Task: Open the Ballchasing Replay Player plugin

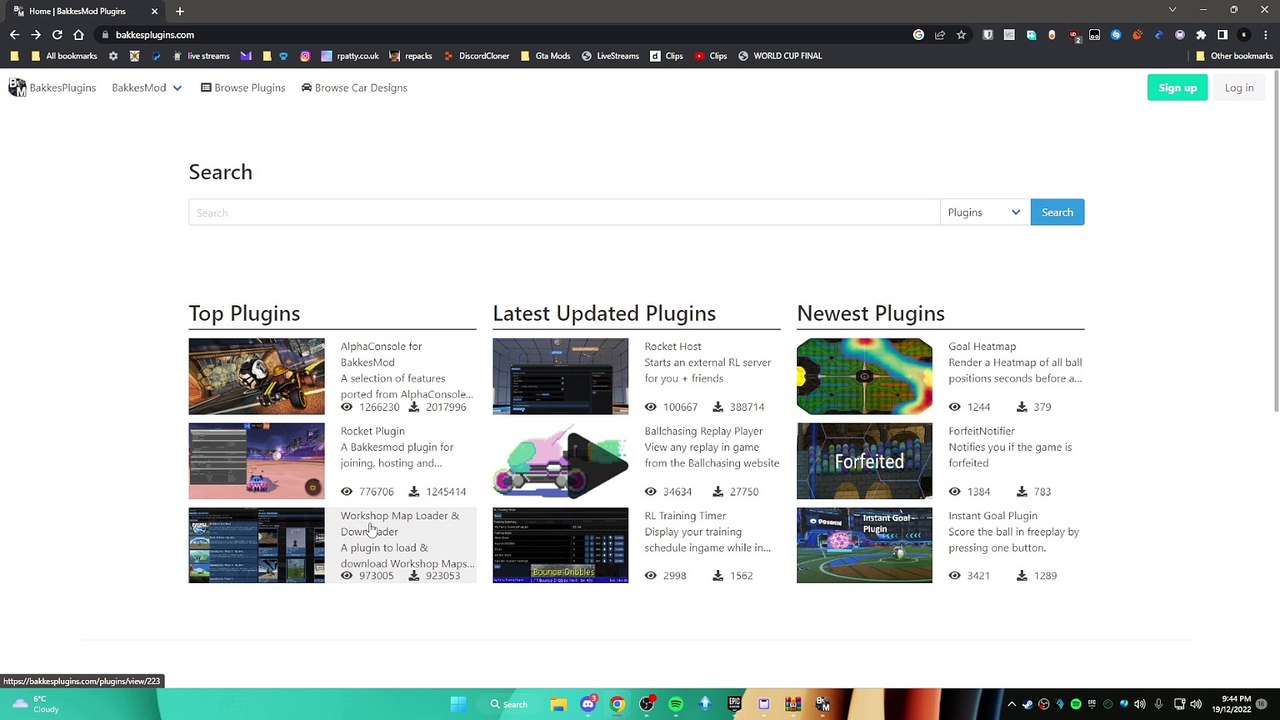Action: click(x=703, y=431)
